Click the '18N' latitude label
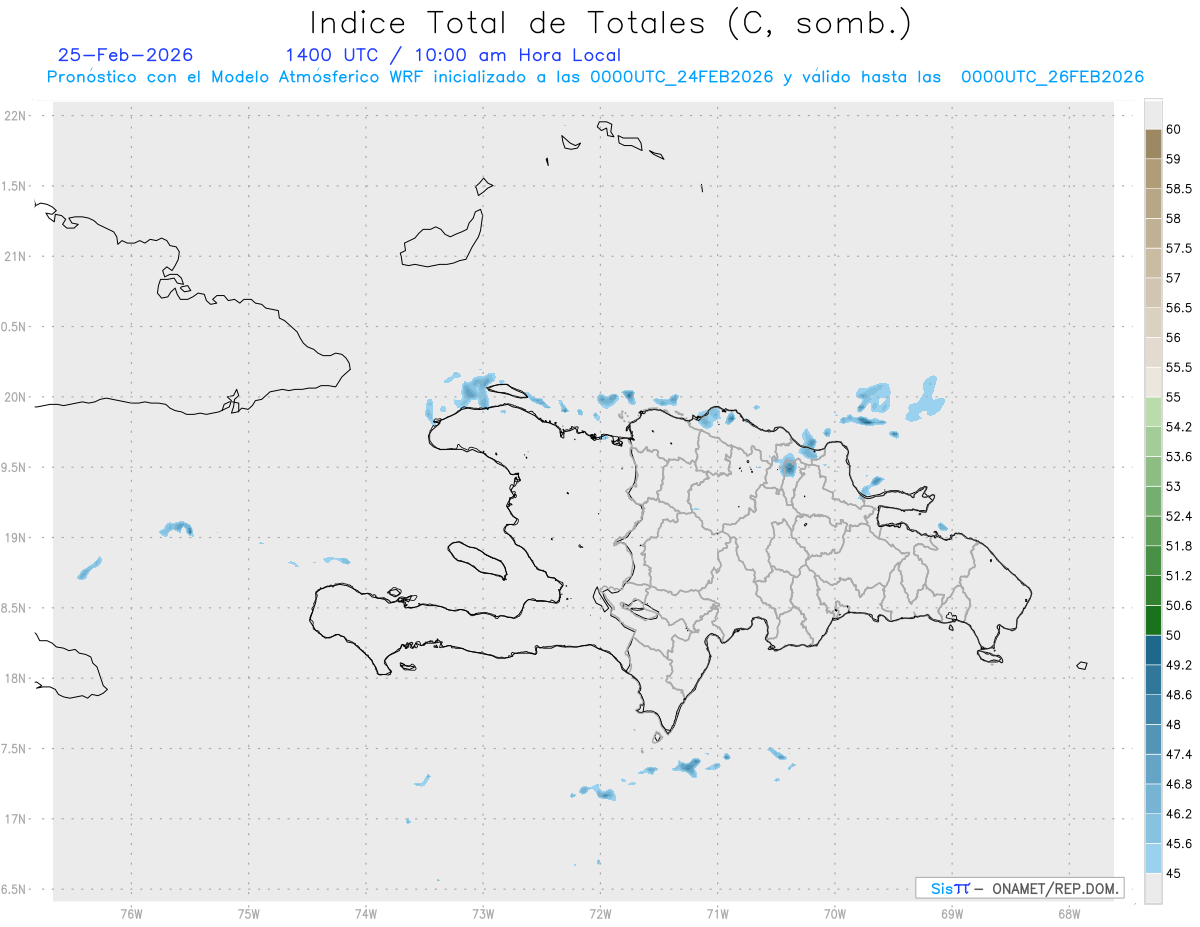Viewport: 1200px width, 927px height. point(15,679)
